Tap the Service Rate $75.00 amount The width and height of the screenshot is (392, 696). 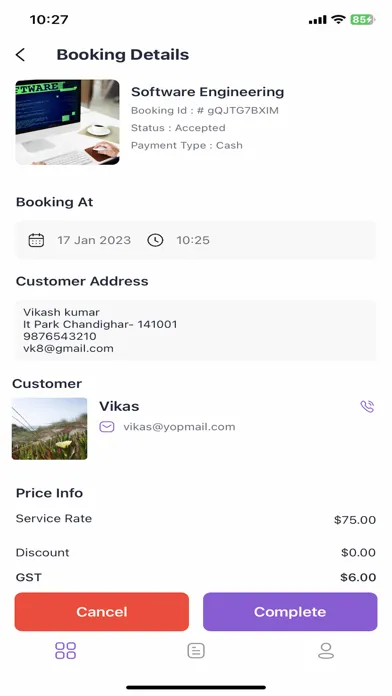tap(355, 520)
